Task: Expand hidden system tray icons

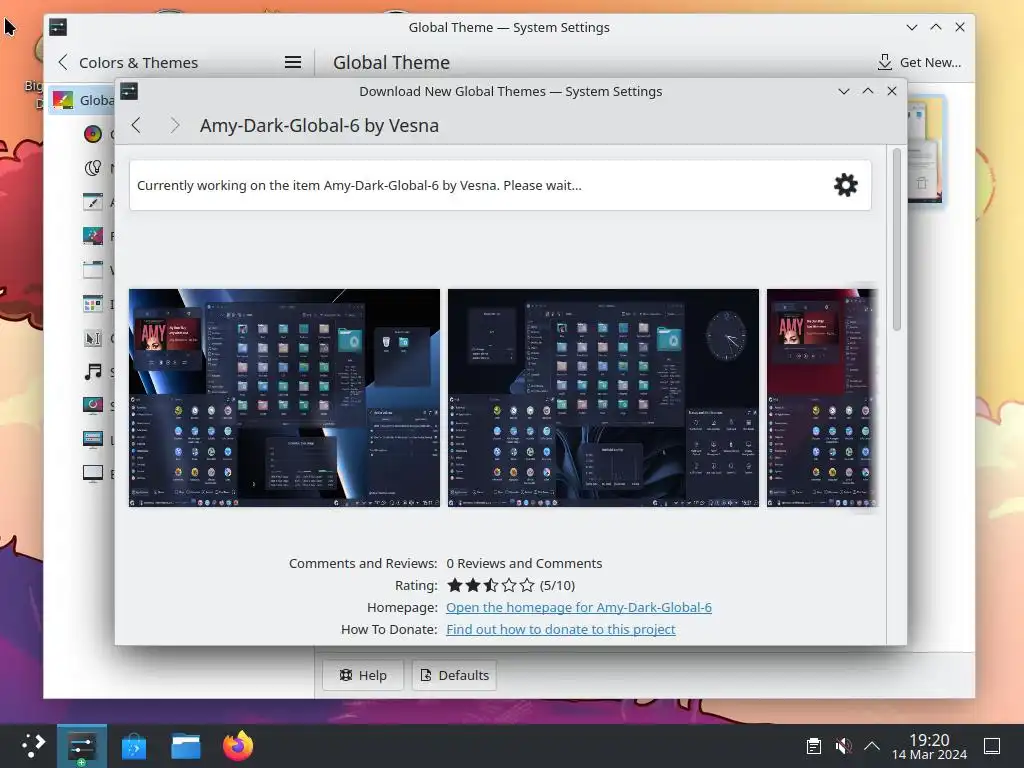Action: click(872, 746)
